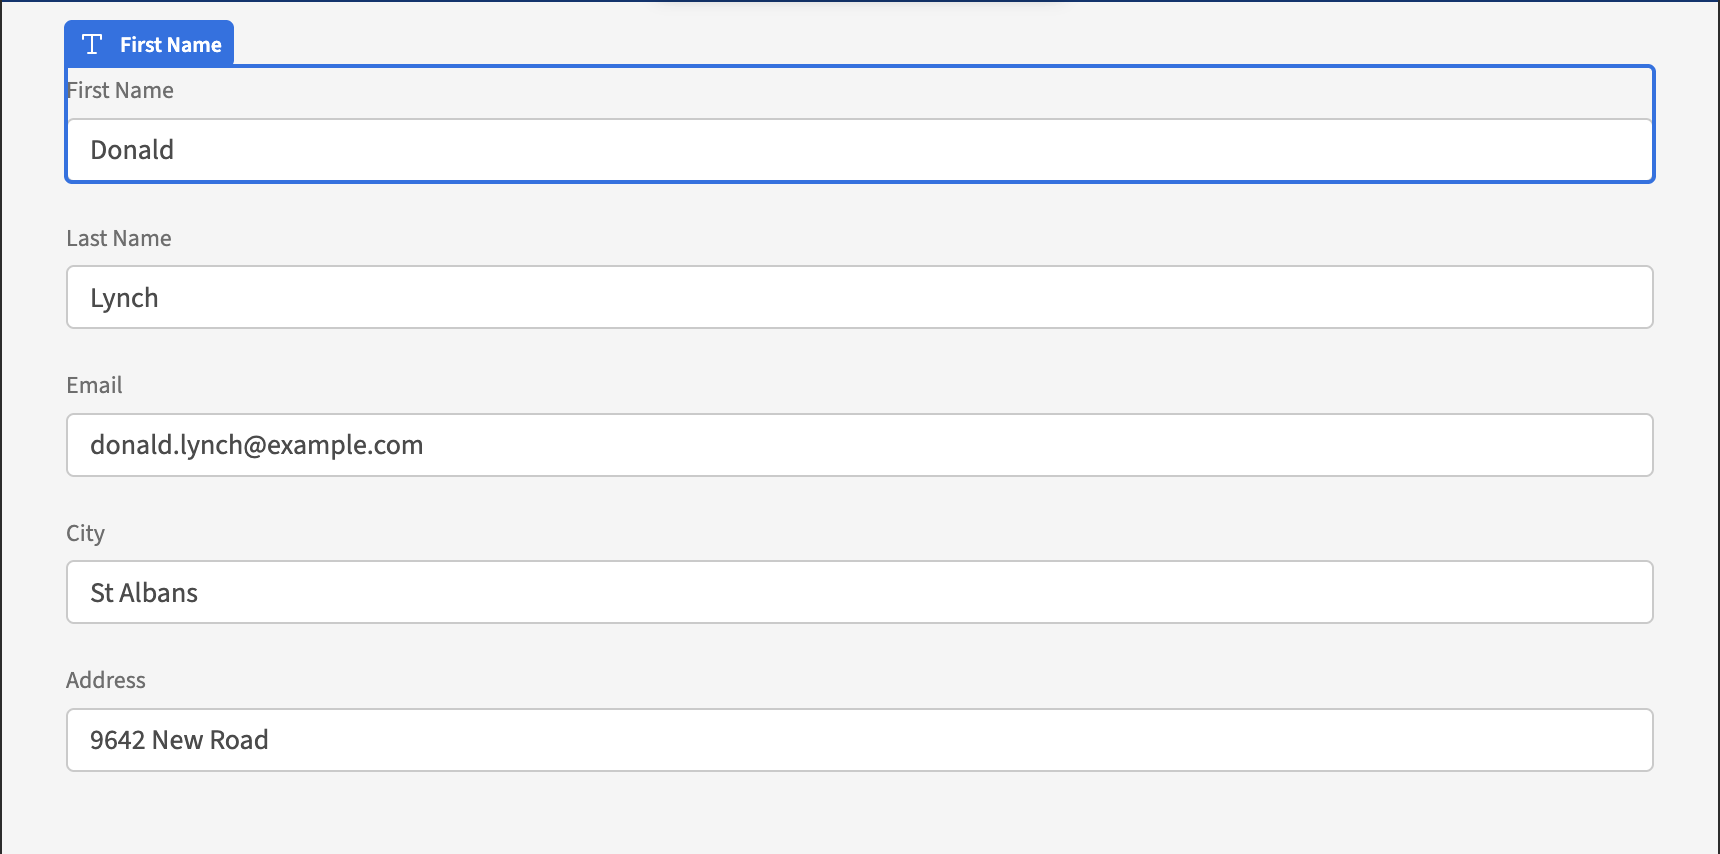The width and height of the screenshot is (1720, 854).
Task: Place cursor right after the word Lynch
Action: (x=160, y=298)
